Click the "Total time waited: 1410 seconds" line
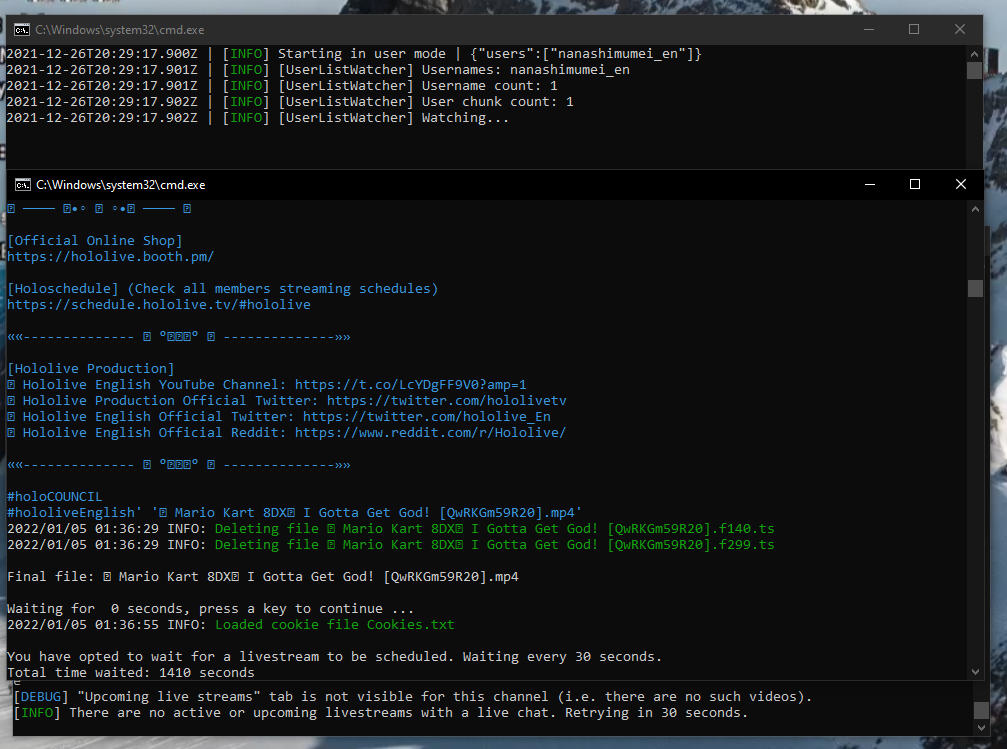Screen dimensions: 1007x749 131,673
